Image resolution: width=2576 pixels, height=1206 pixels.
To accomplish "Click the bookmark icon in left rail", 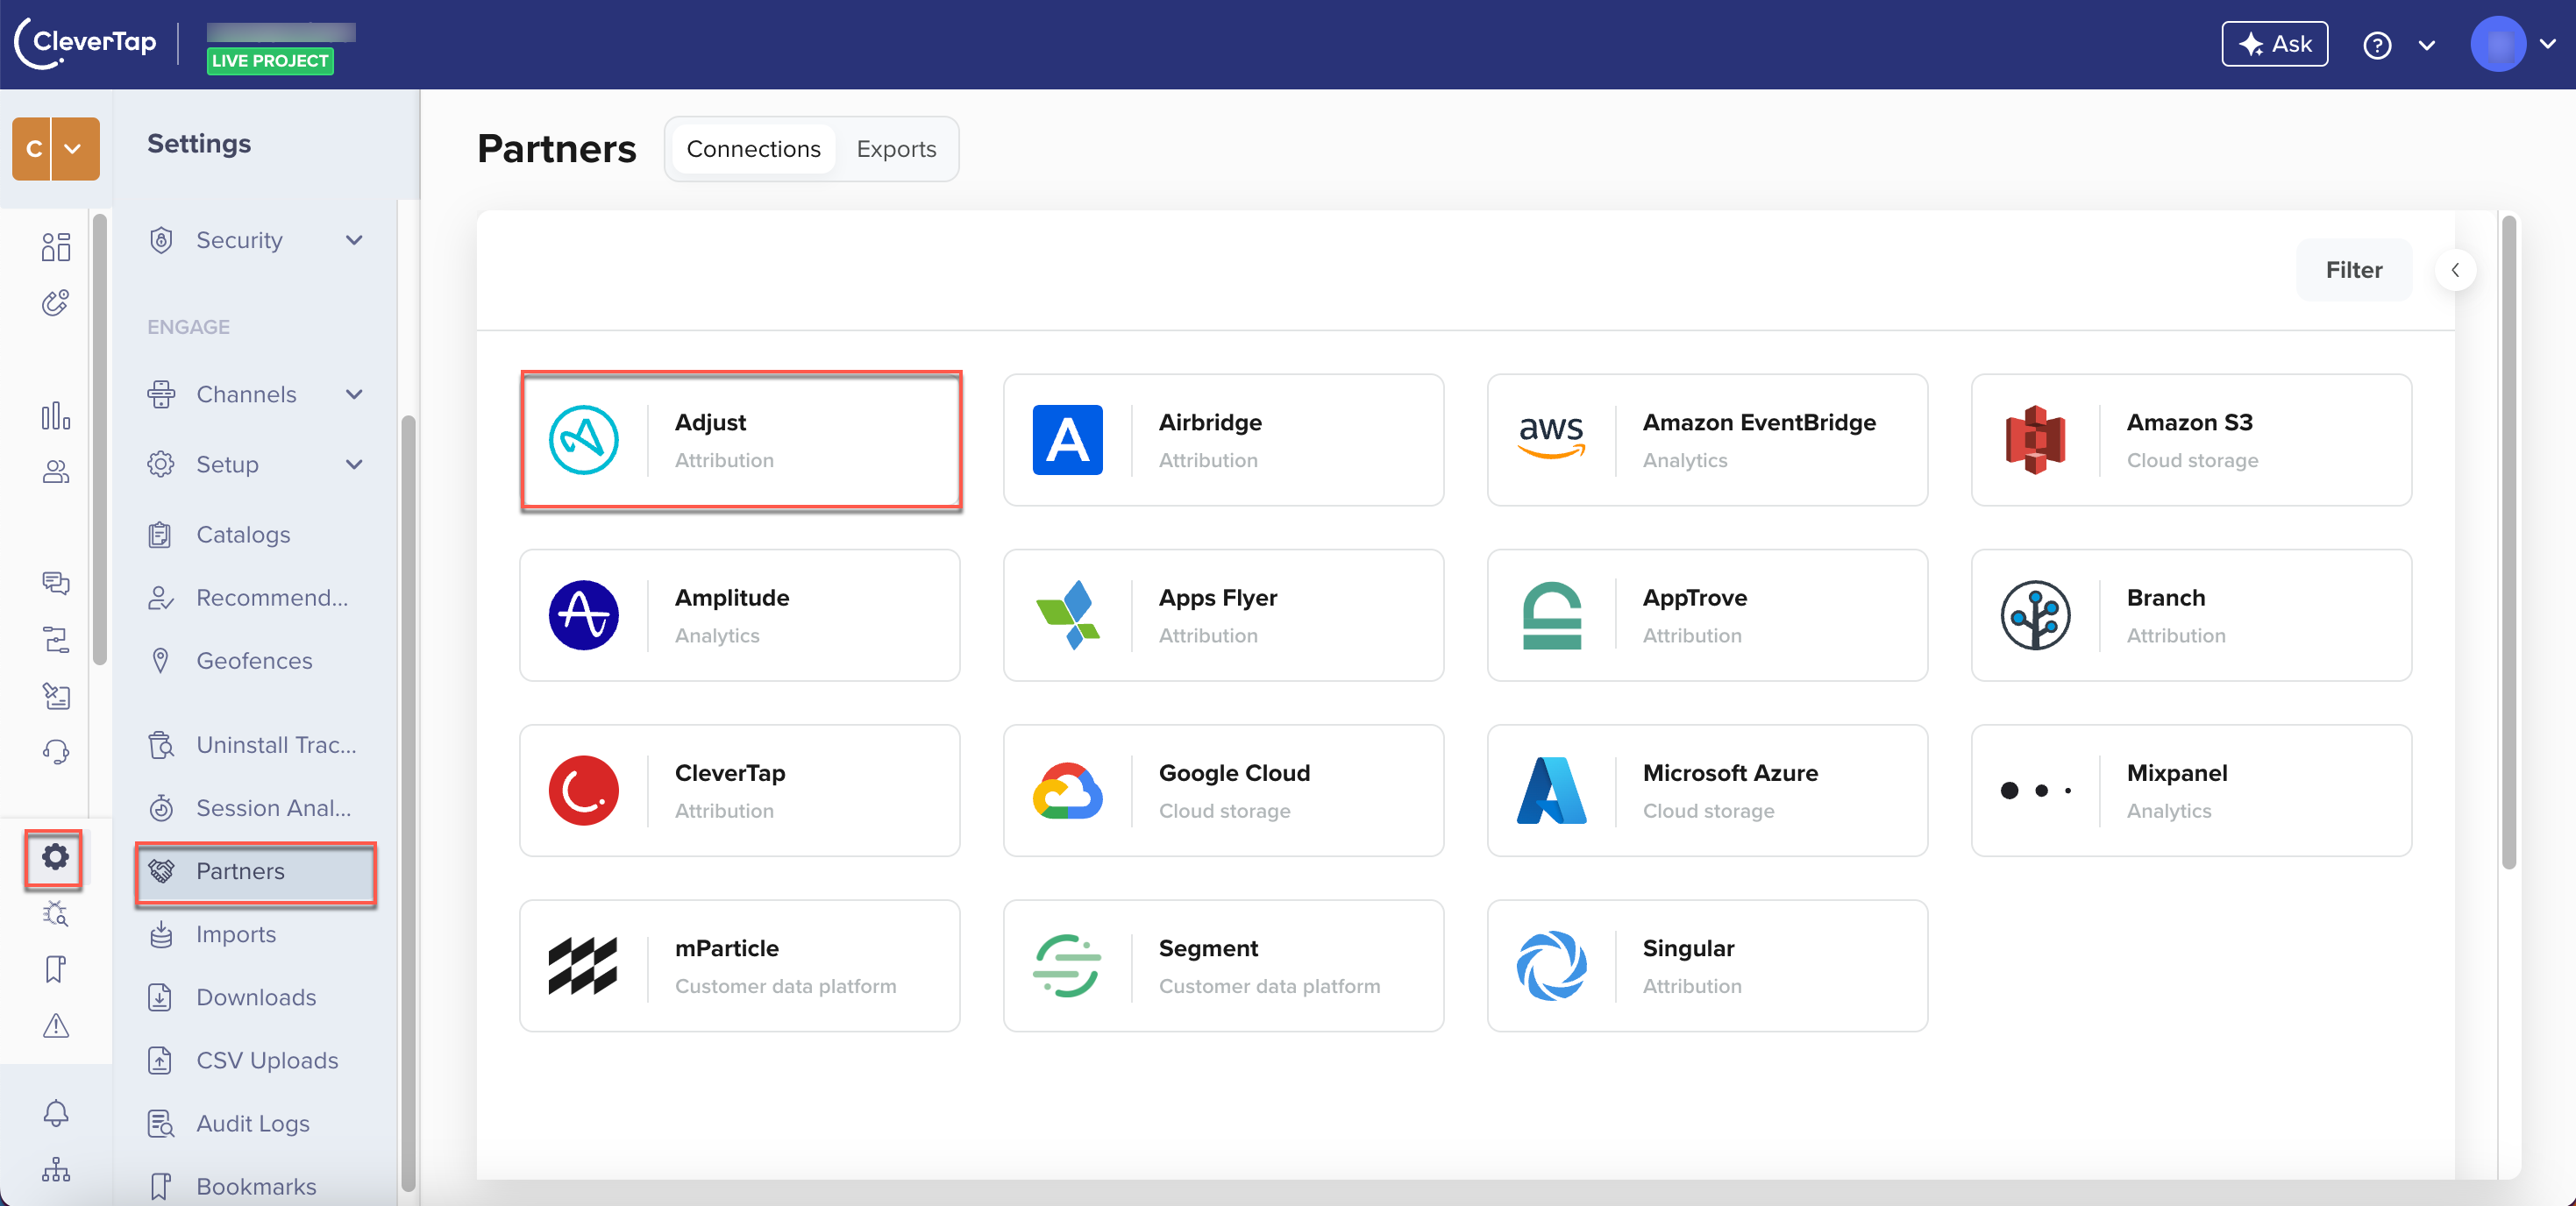I will point(56,969).
